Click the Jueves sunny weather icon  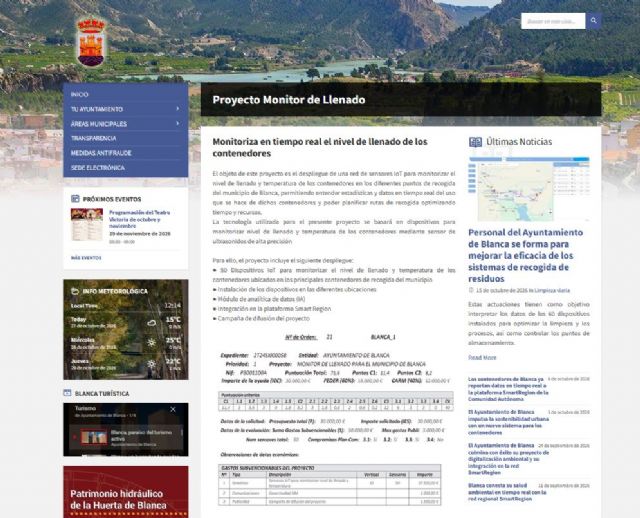pyautogui.click(x=152, y=364)
